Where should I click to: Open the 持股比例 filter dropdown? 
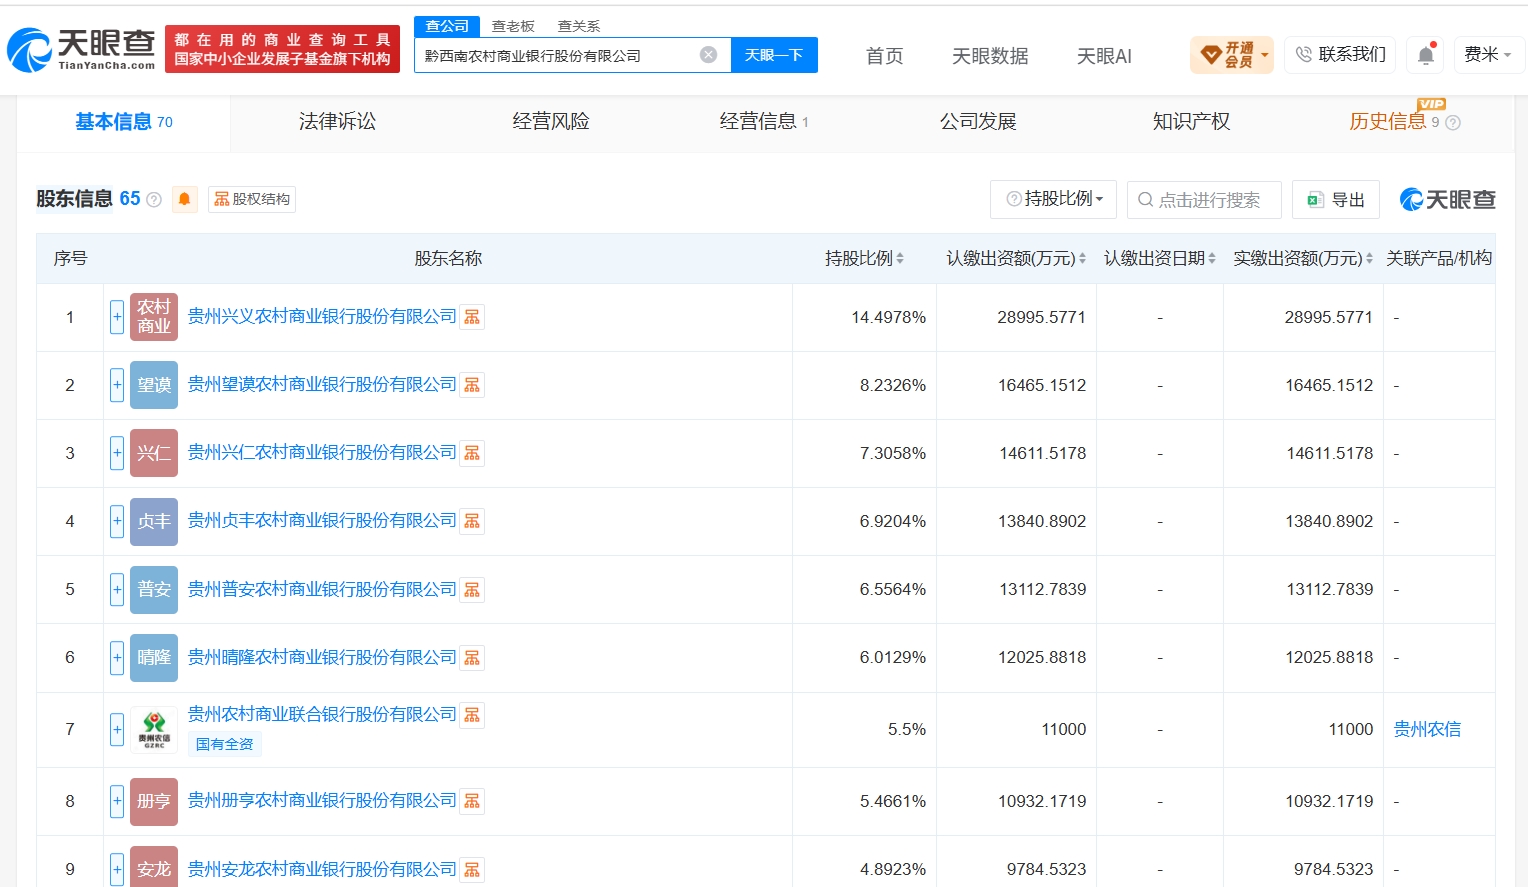point(1055,199)
